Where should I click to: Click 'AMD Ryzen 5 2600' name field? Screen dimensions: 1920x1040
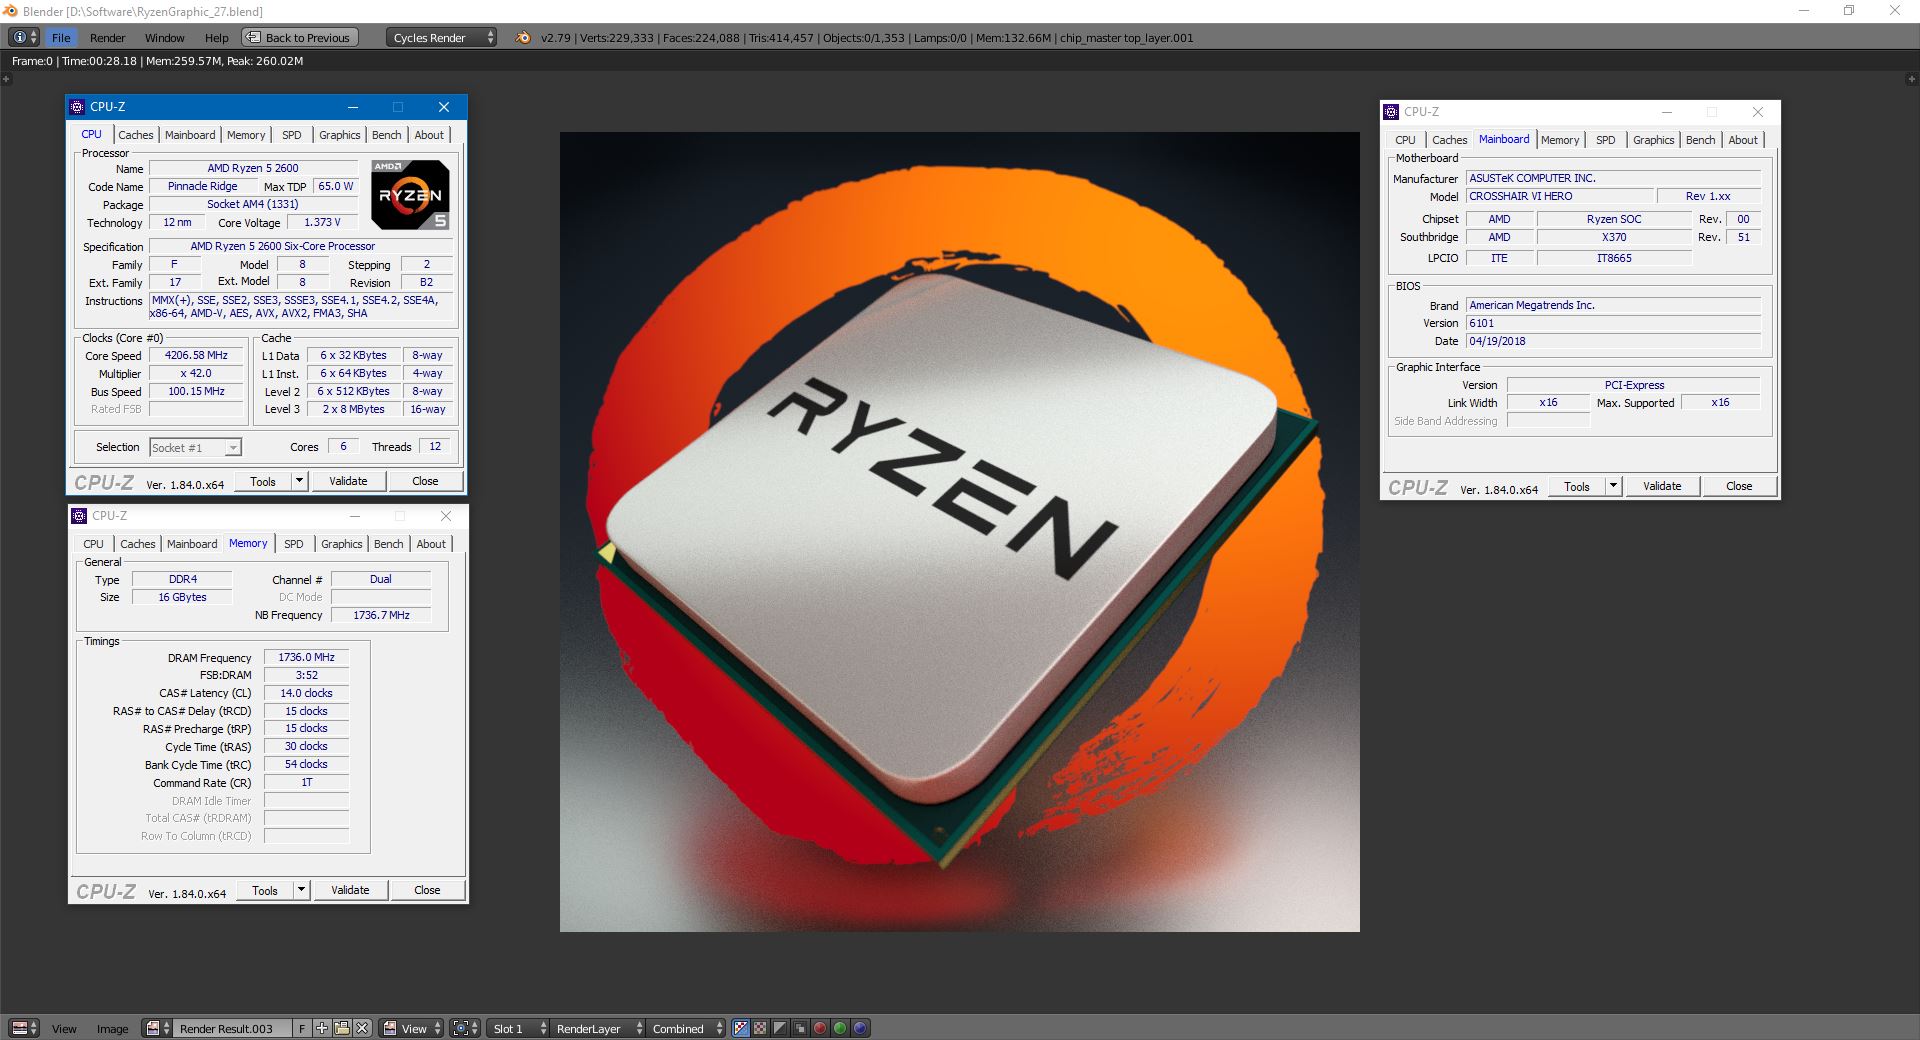tap(253, 168)
